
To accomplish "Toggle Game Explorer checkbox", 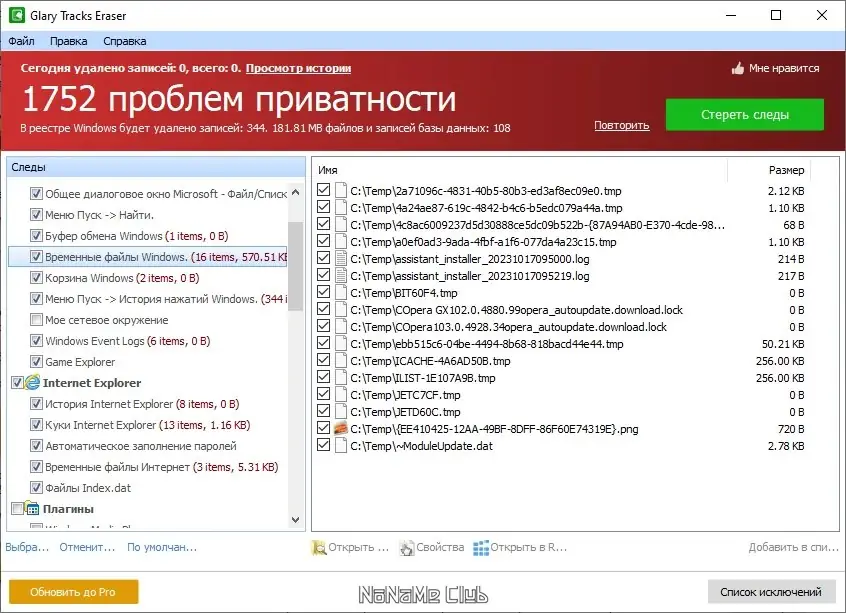I will [36, 362].
